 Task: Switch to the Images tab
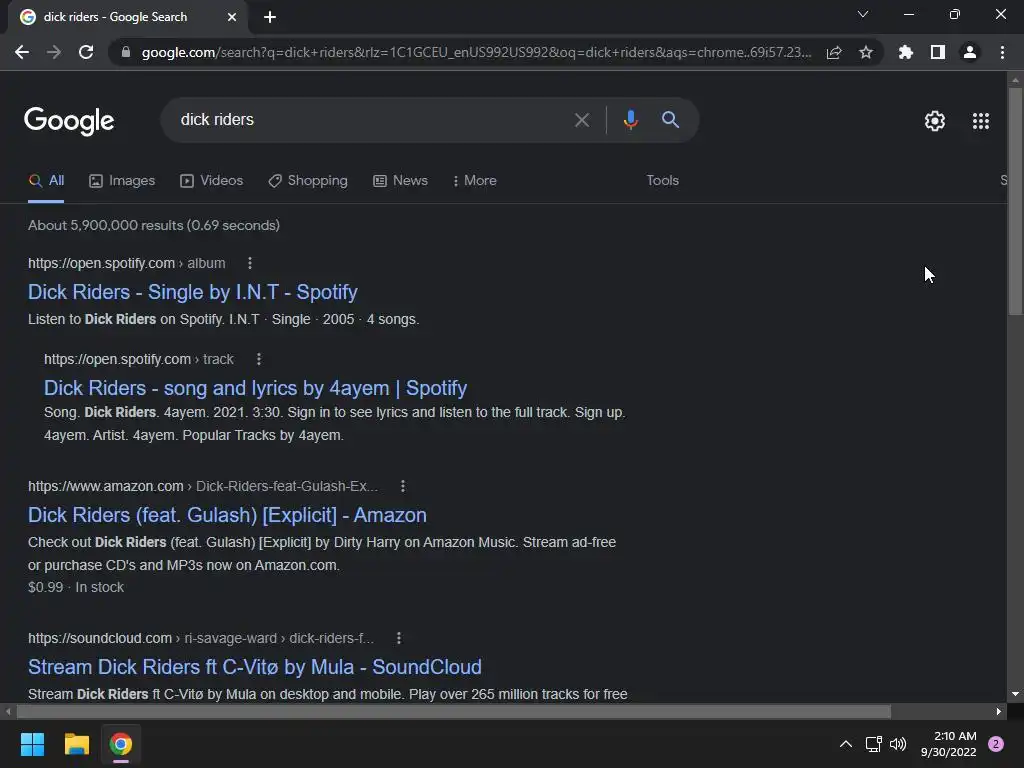122,181
